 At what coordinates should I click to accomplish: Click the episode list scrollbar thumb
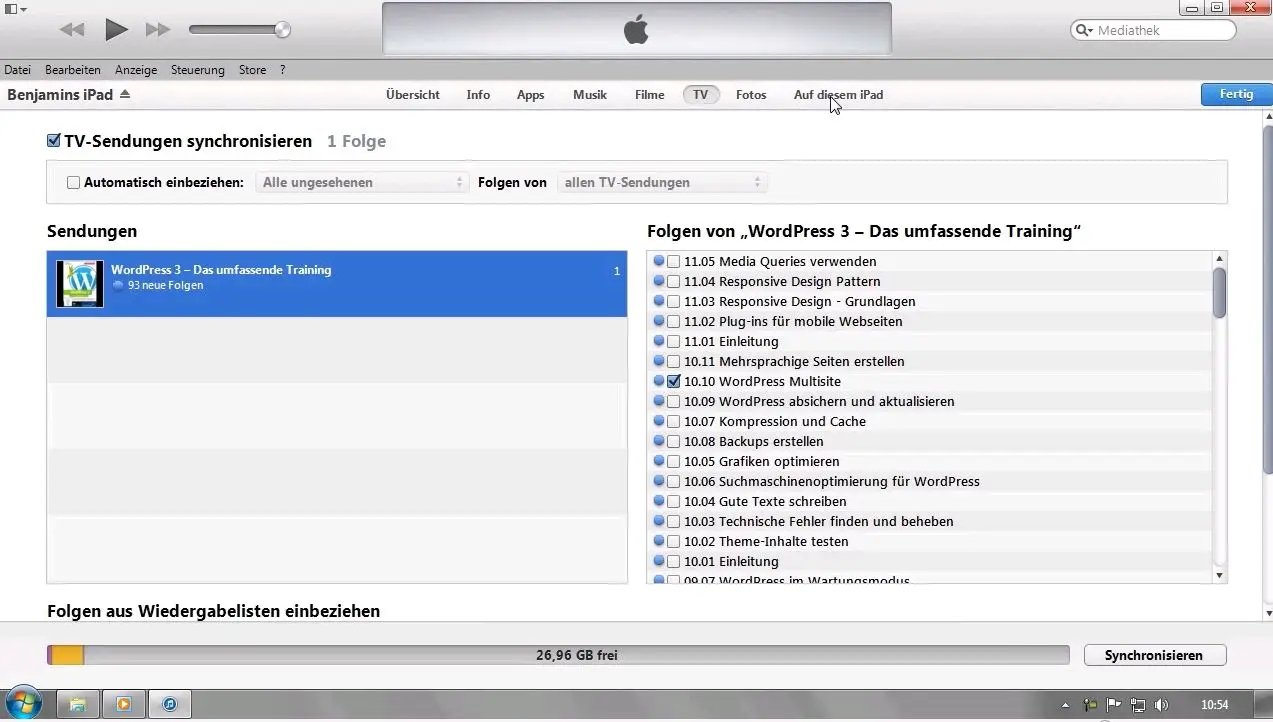tap(1219, 293)
